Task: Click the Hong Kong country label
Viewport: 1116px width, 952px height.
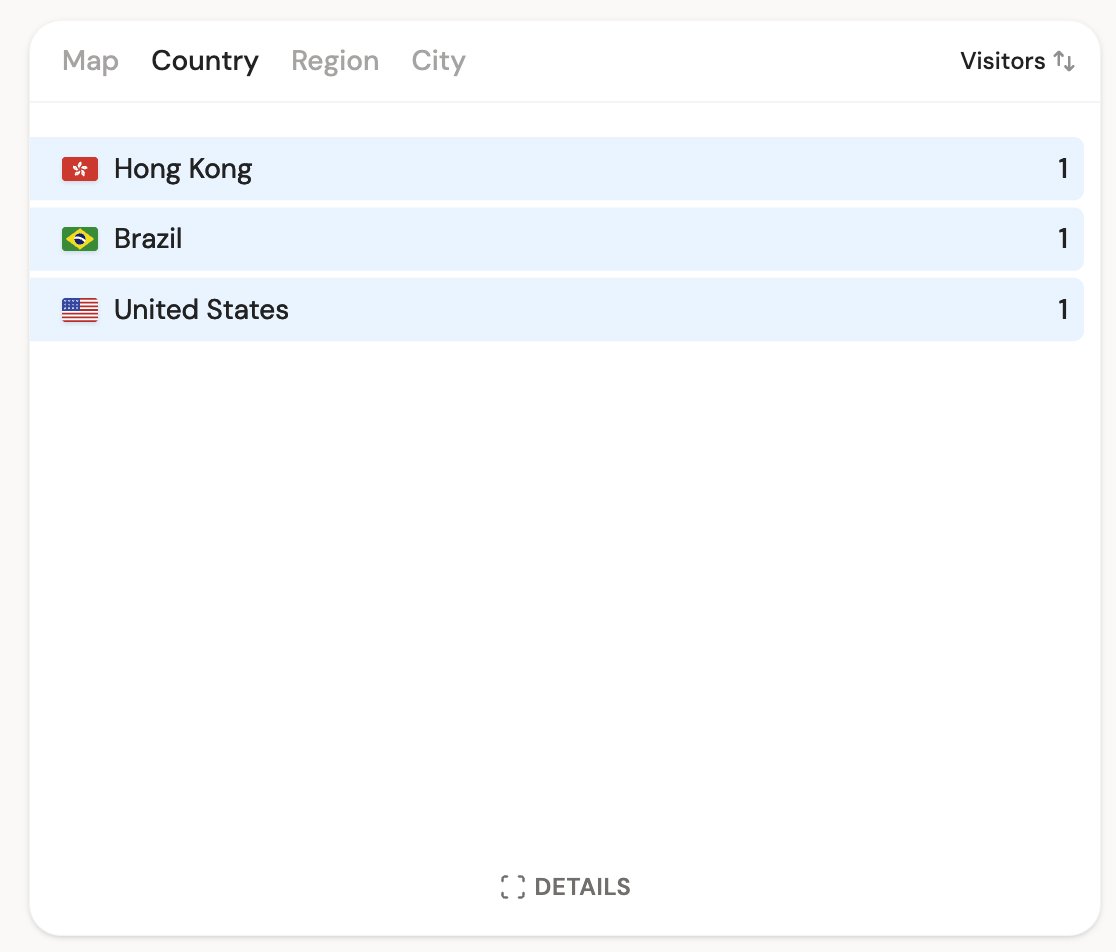Action: click(x=182, y=168)
